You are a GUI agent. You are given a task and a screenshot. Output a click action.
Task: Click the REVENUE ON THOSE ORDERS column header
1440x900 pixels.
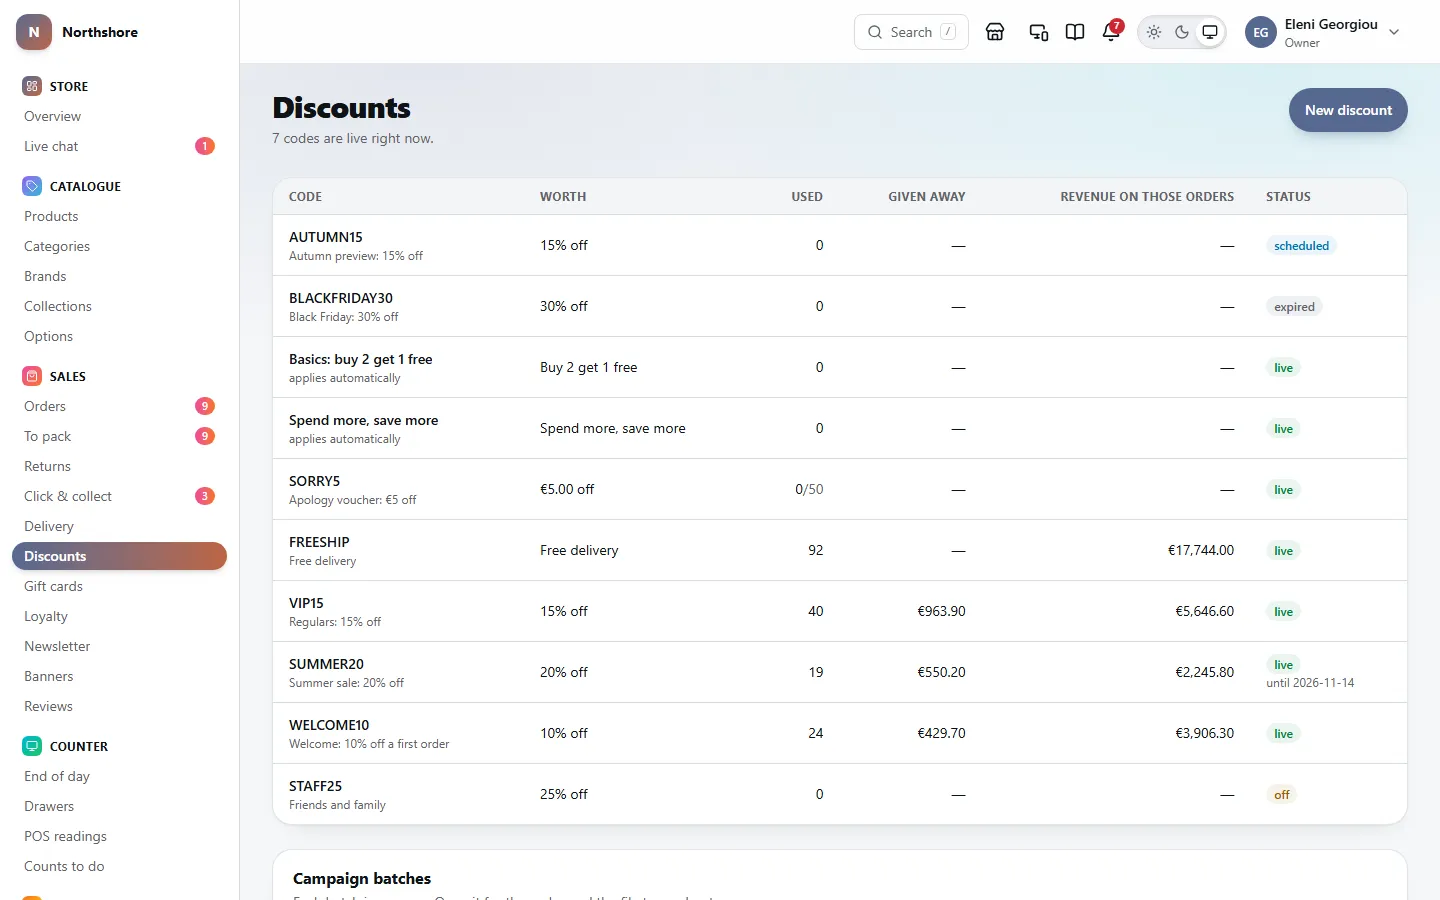(1147, 197)
